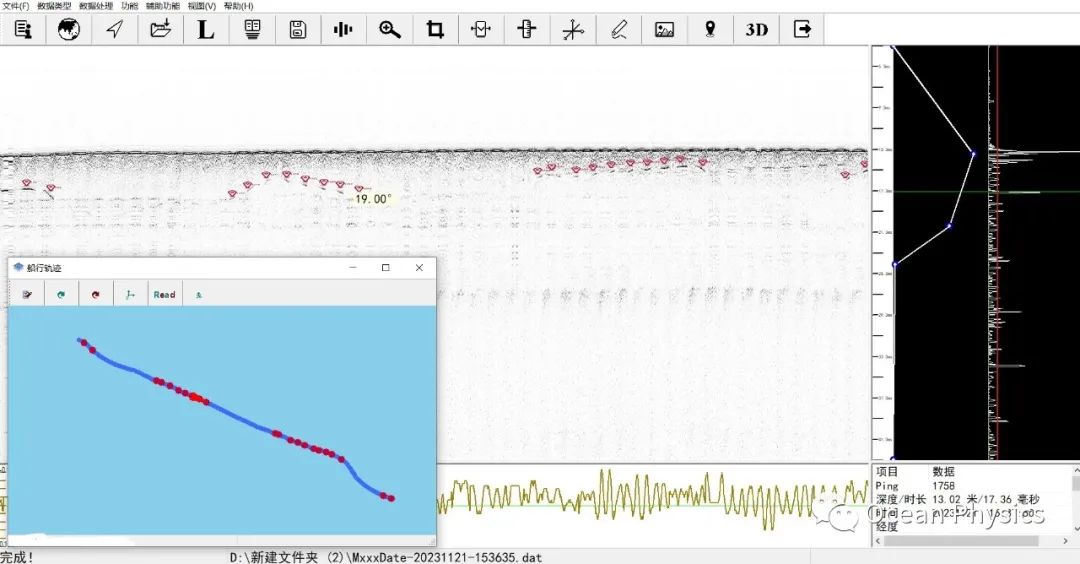1080x564 pixels.
Task: Click the floppy disk save icon
Action: [x=297, y=30]
